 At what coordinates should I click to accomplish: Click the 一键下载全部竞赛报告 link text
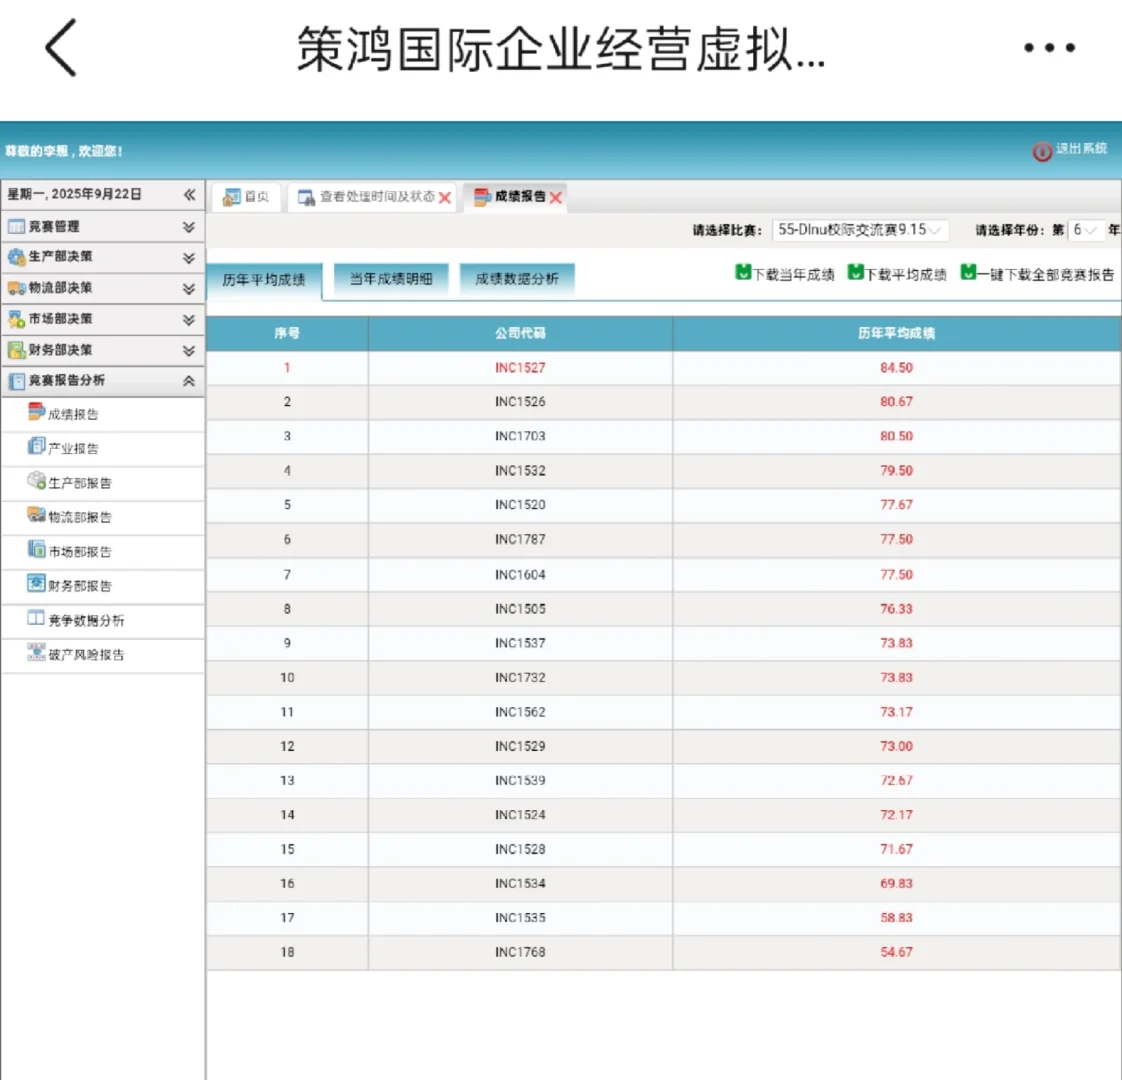point(1045,275)
